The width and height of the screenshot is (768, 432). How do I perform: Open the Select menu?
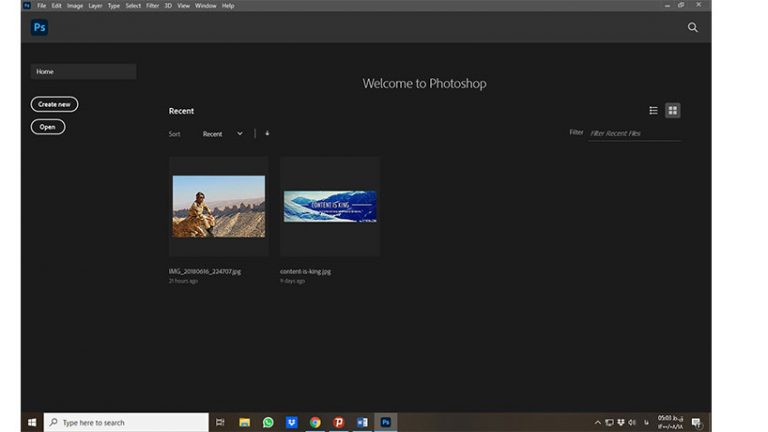click(x=133, y=6)
